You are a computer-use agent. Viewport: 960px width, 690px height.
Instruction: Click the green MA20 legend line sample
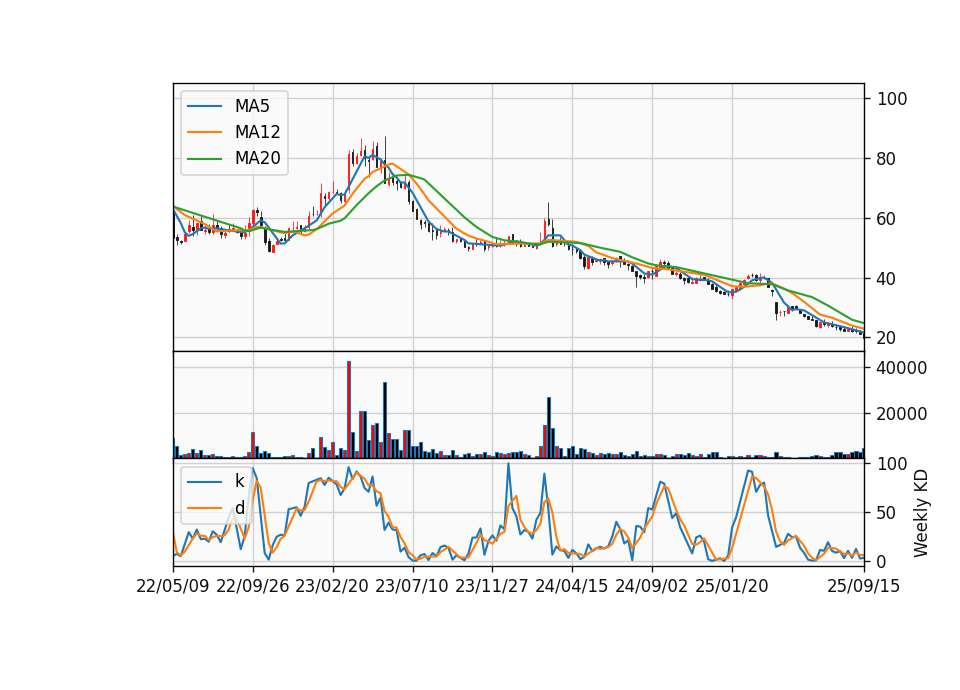coord(204,158)
